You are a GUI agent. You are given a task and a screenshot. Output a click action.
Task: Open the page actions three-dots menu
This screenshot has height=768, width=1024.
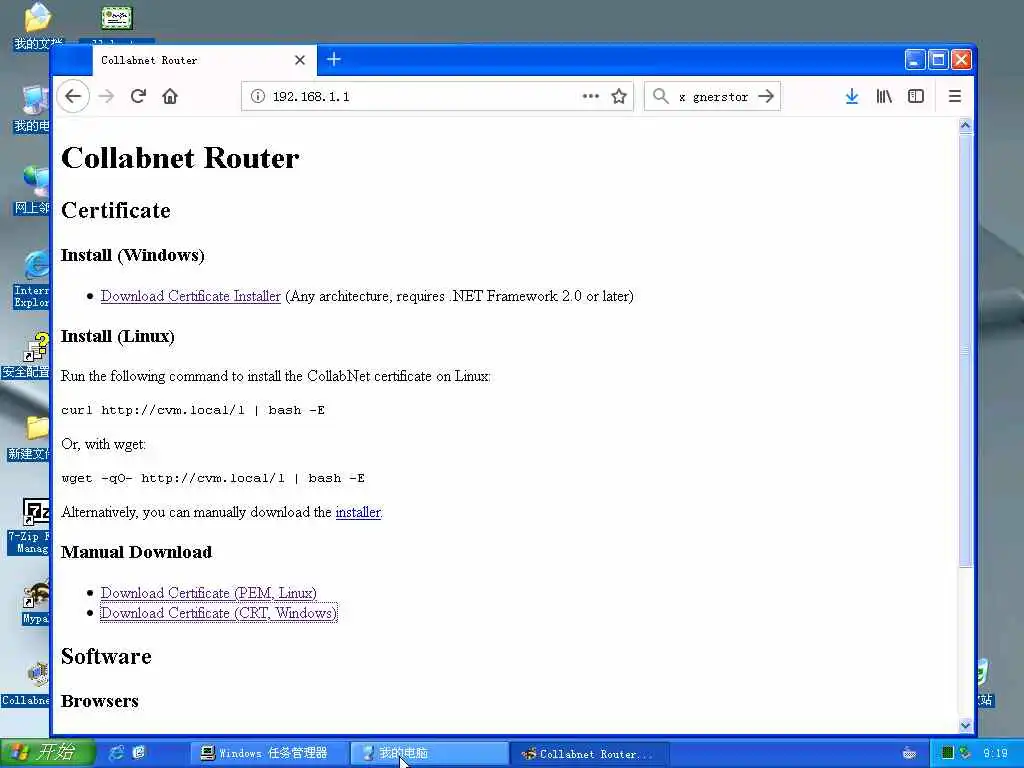pos(590,96)
